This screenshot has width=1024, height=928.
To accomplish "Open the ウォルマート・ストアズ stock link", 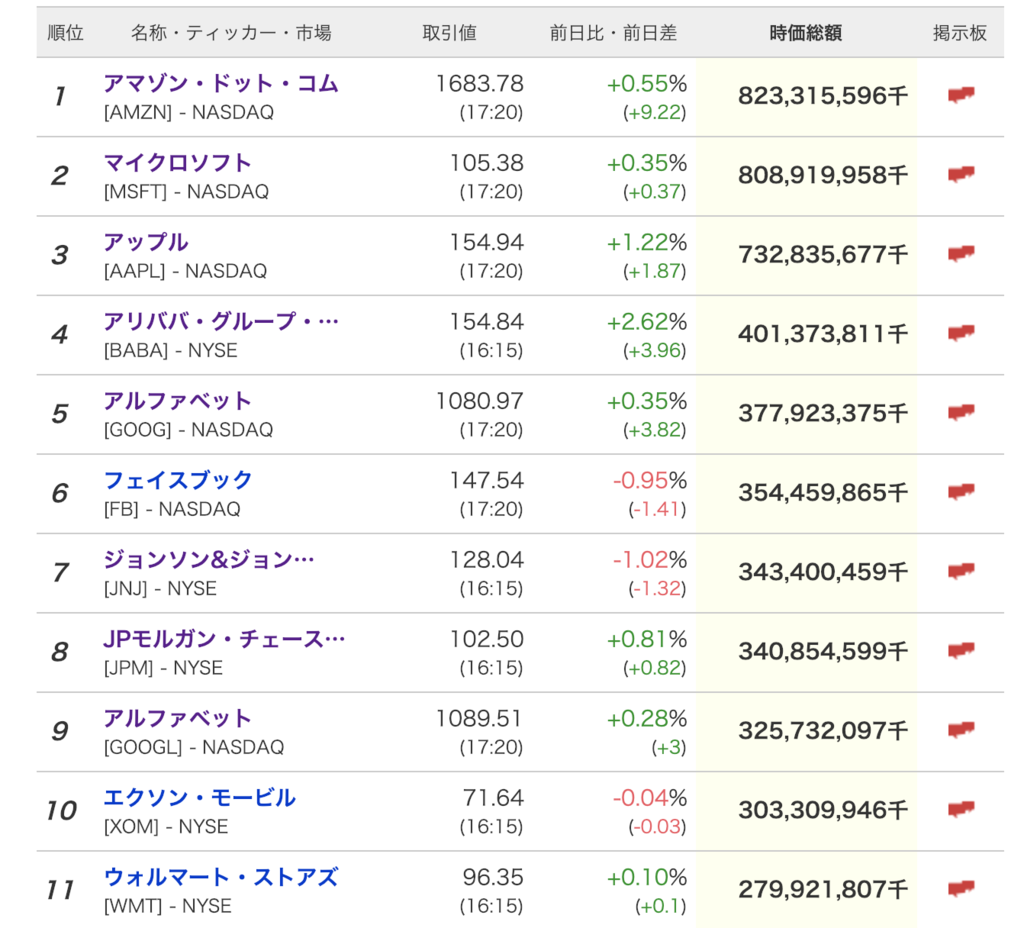I will pos(221,877).
